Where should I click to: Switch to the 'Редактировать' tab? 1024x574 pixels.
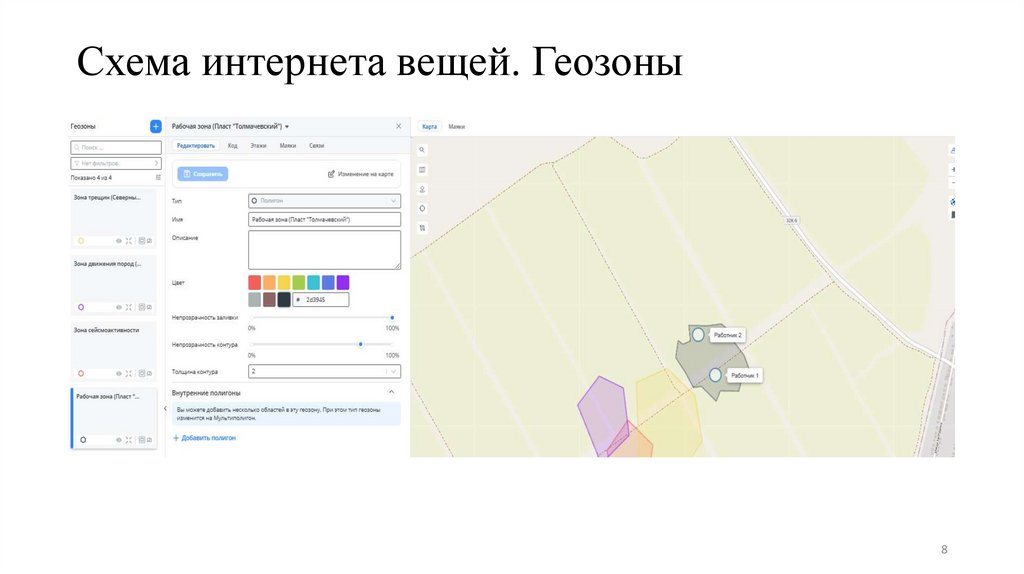click(x=196, y=146)
